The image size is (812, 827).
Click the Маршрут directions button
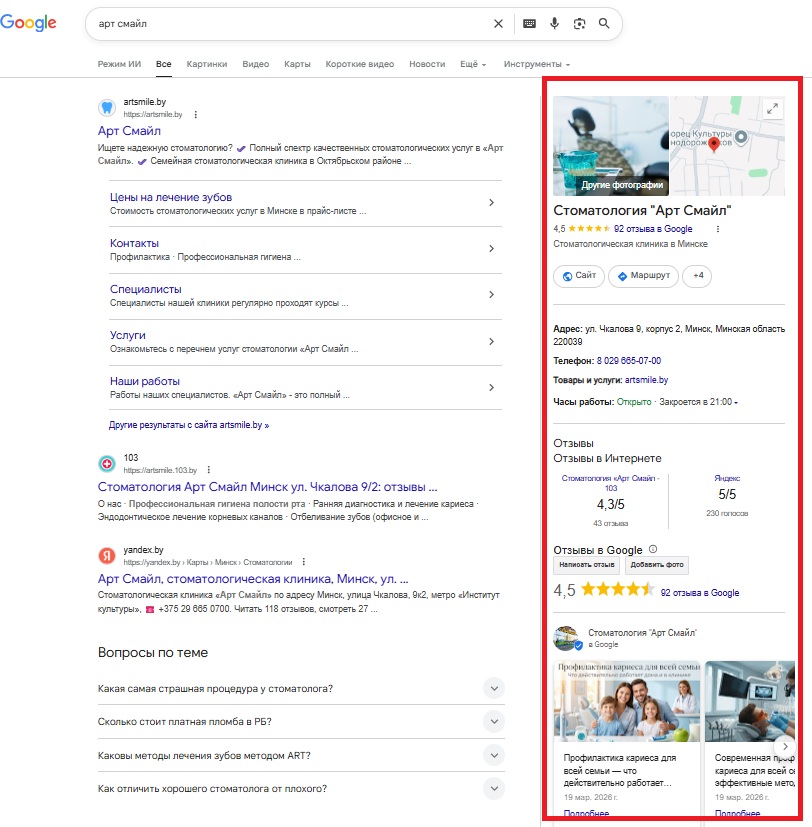click(x=643, y=276)
